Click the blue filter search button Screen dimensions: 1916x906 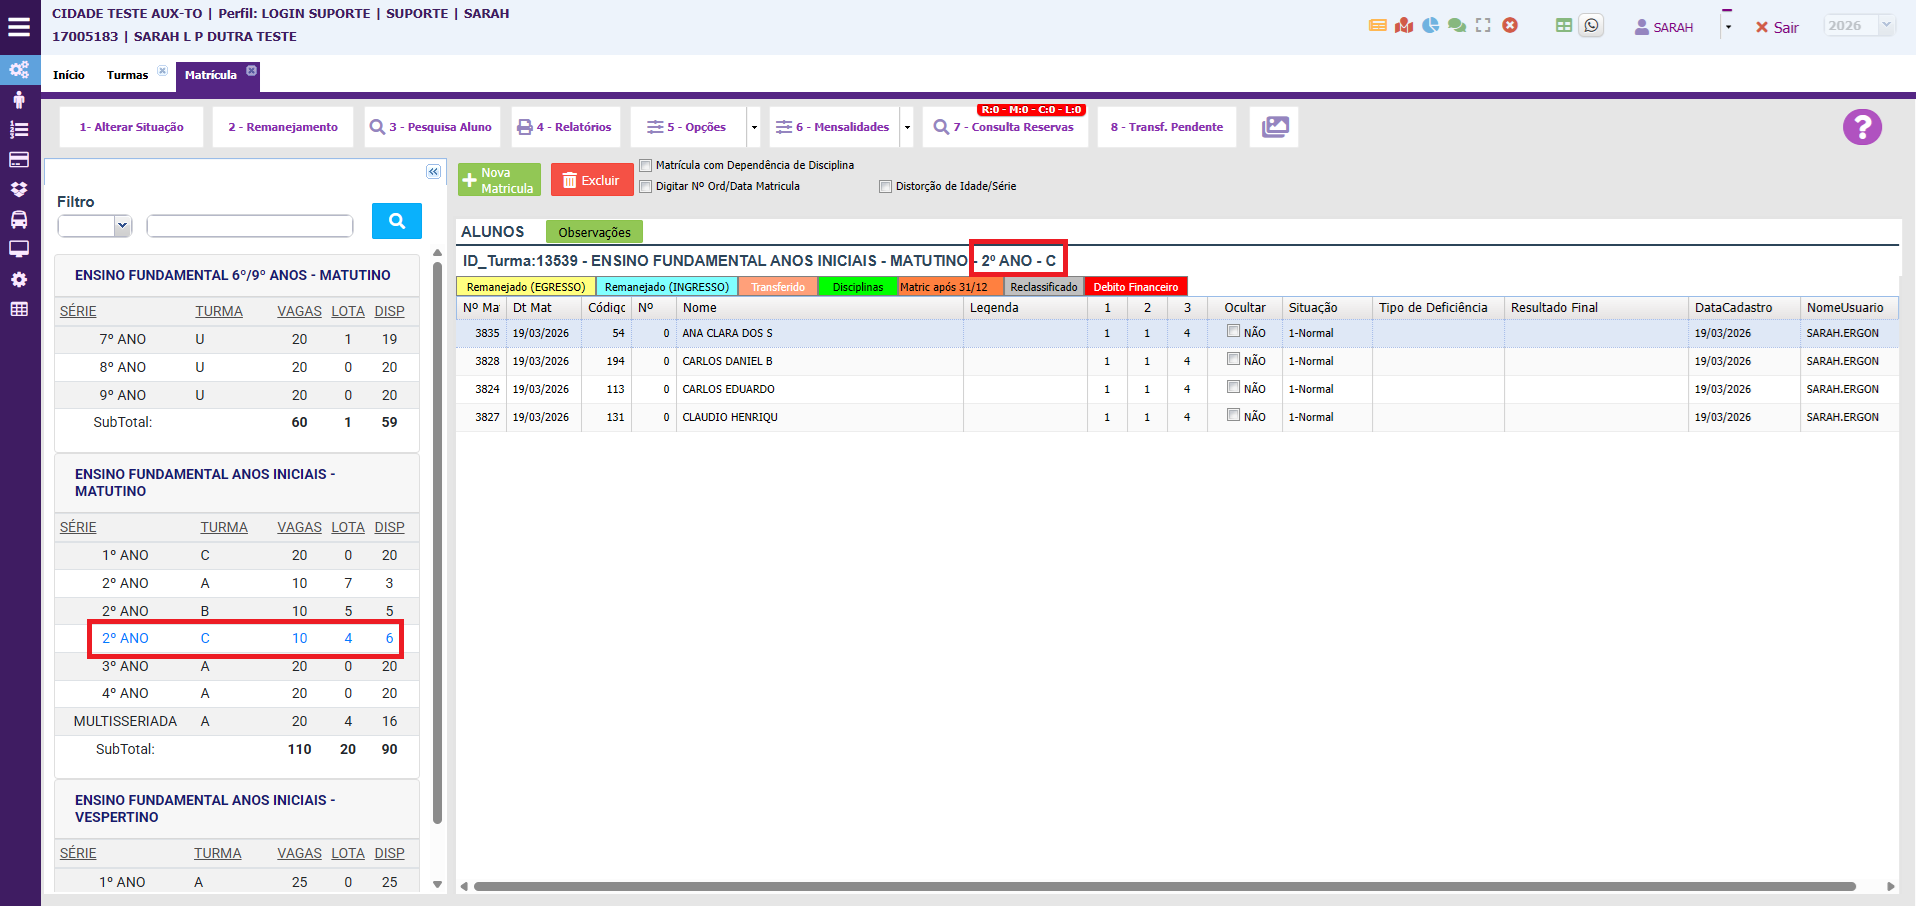pyautogui.click(x=396, y=221)
